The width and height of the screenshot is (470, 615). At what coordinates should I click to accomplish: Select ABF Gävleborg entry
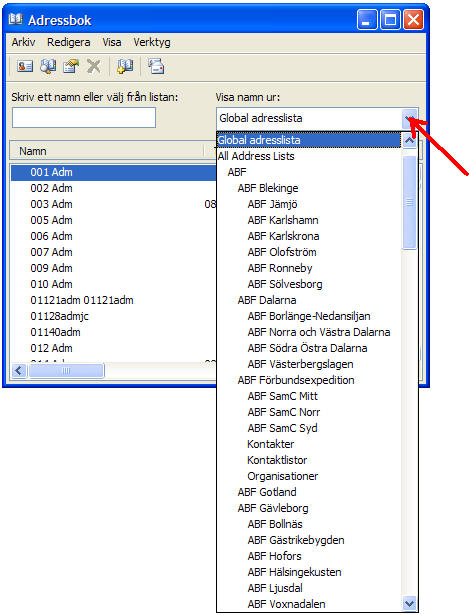(309, 508)
